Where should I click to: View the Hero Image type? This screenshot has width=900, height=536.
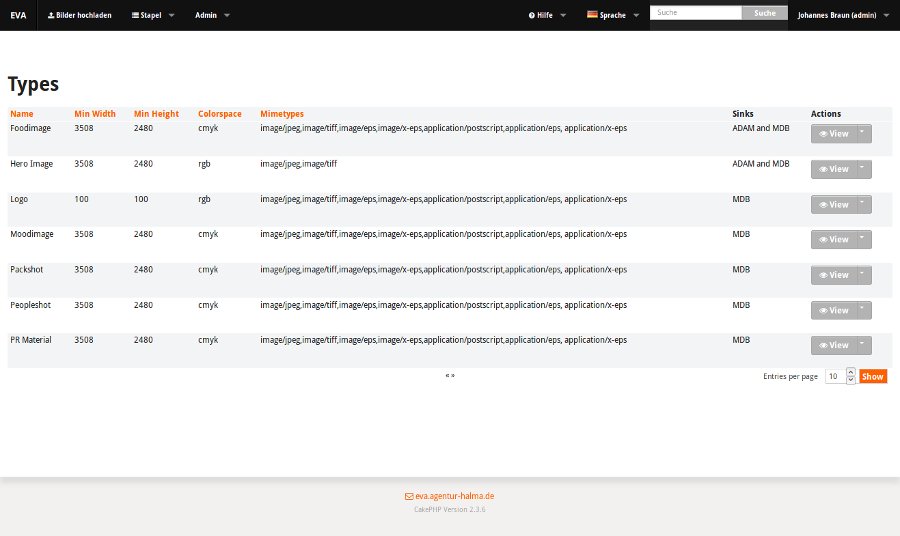tap(833, 169)
